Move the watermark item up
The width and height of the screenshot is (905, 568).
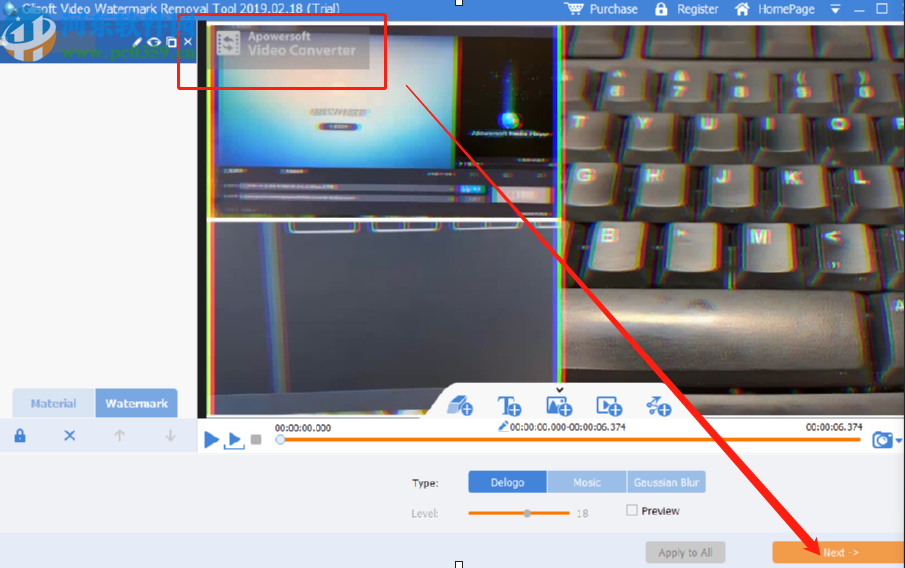pyautogui.click(x=119, y=435)
